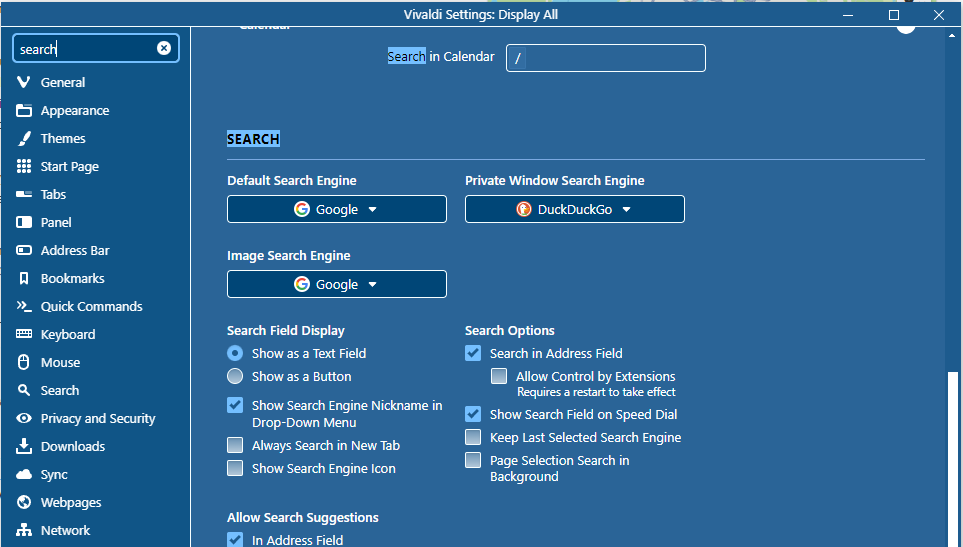Click the Sync cloud icon

tap(23, 474)
